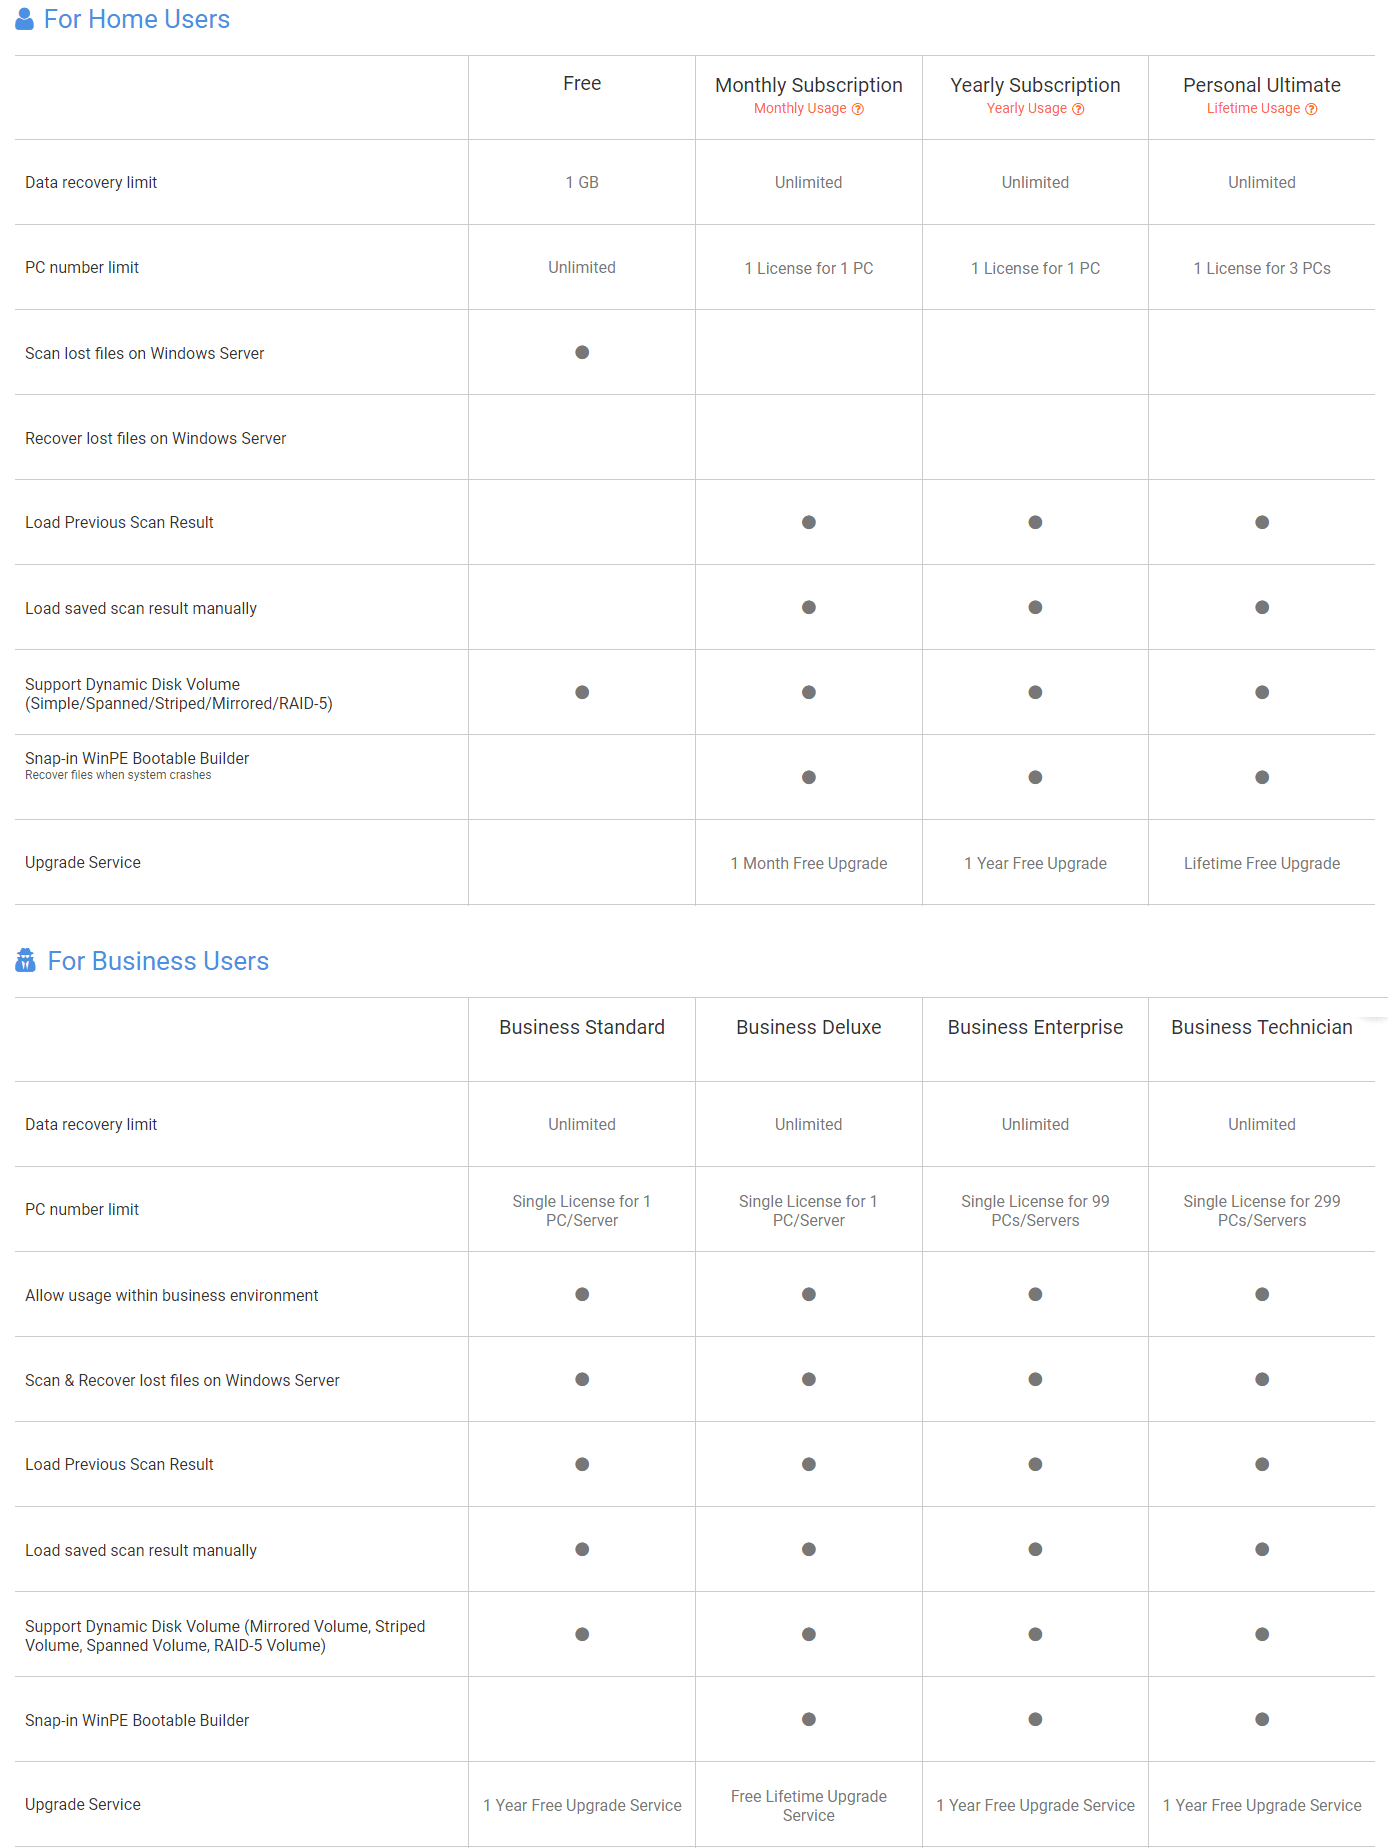Viewport: 1388px width, 1848px height.
Task: Click the Yearly Usage help icon
Action: [1078, 109]
